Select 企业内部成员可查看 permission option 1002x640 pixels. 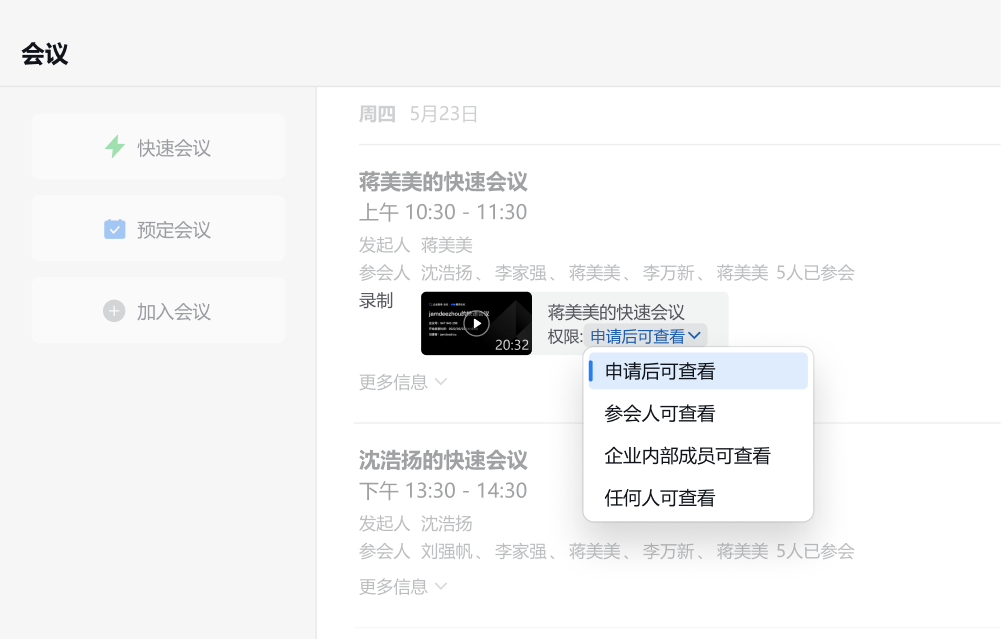coord(687,456)
